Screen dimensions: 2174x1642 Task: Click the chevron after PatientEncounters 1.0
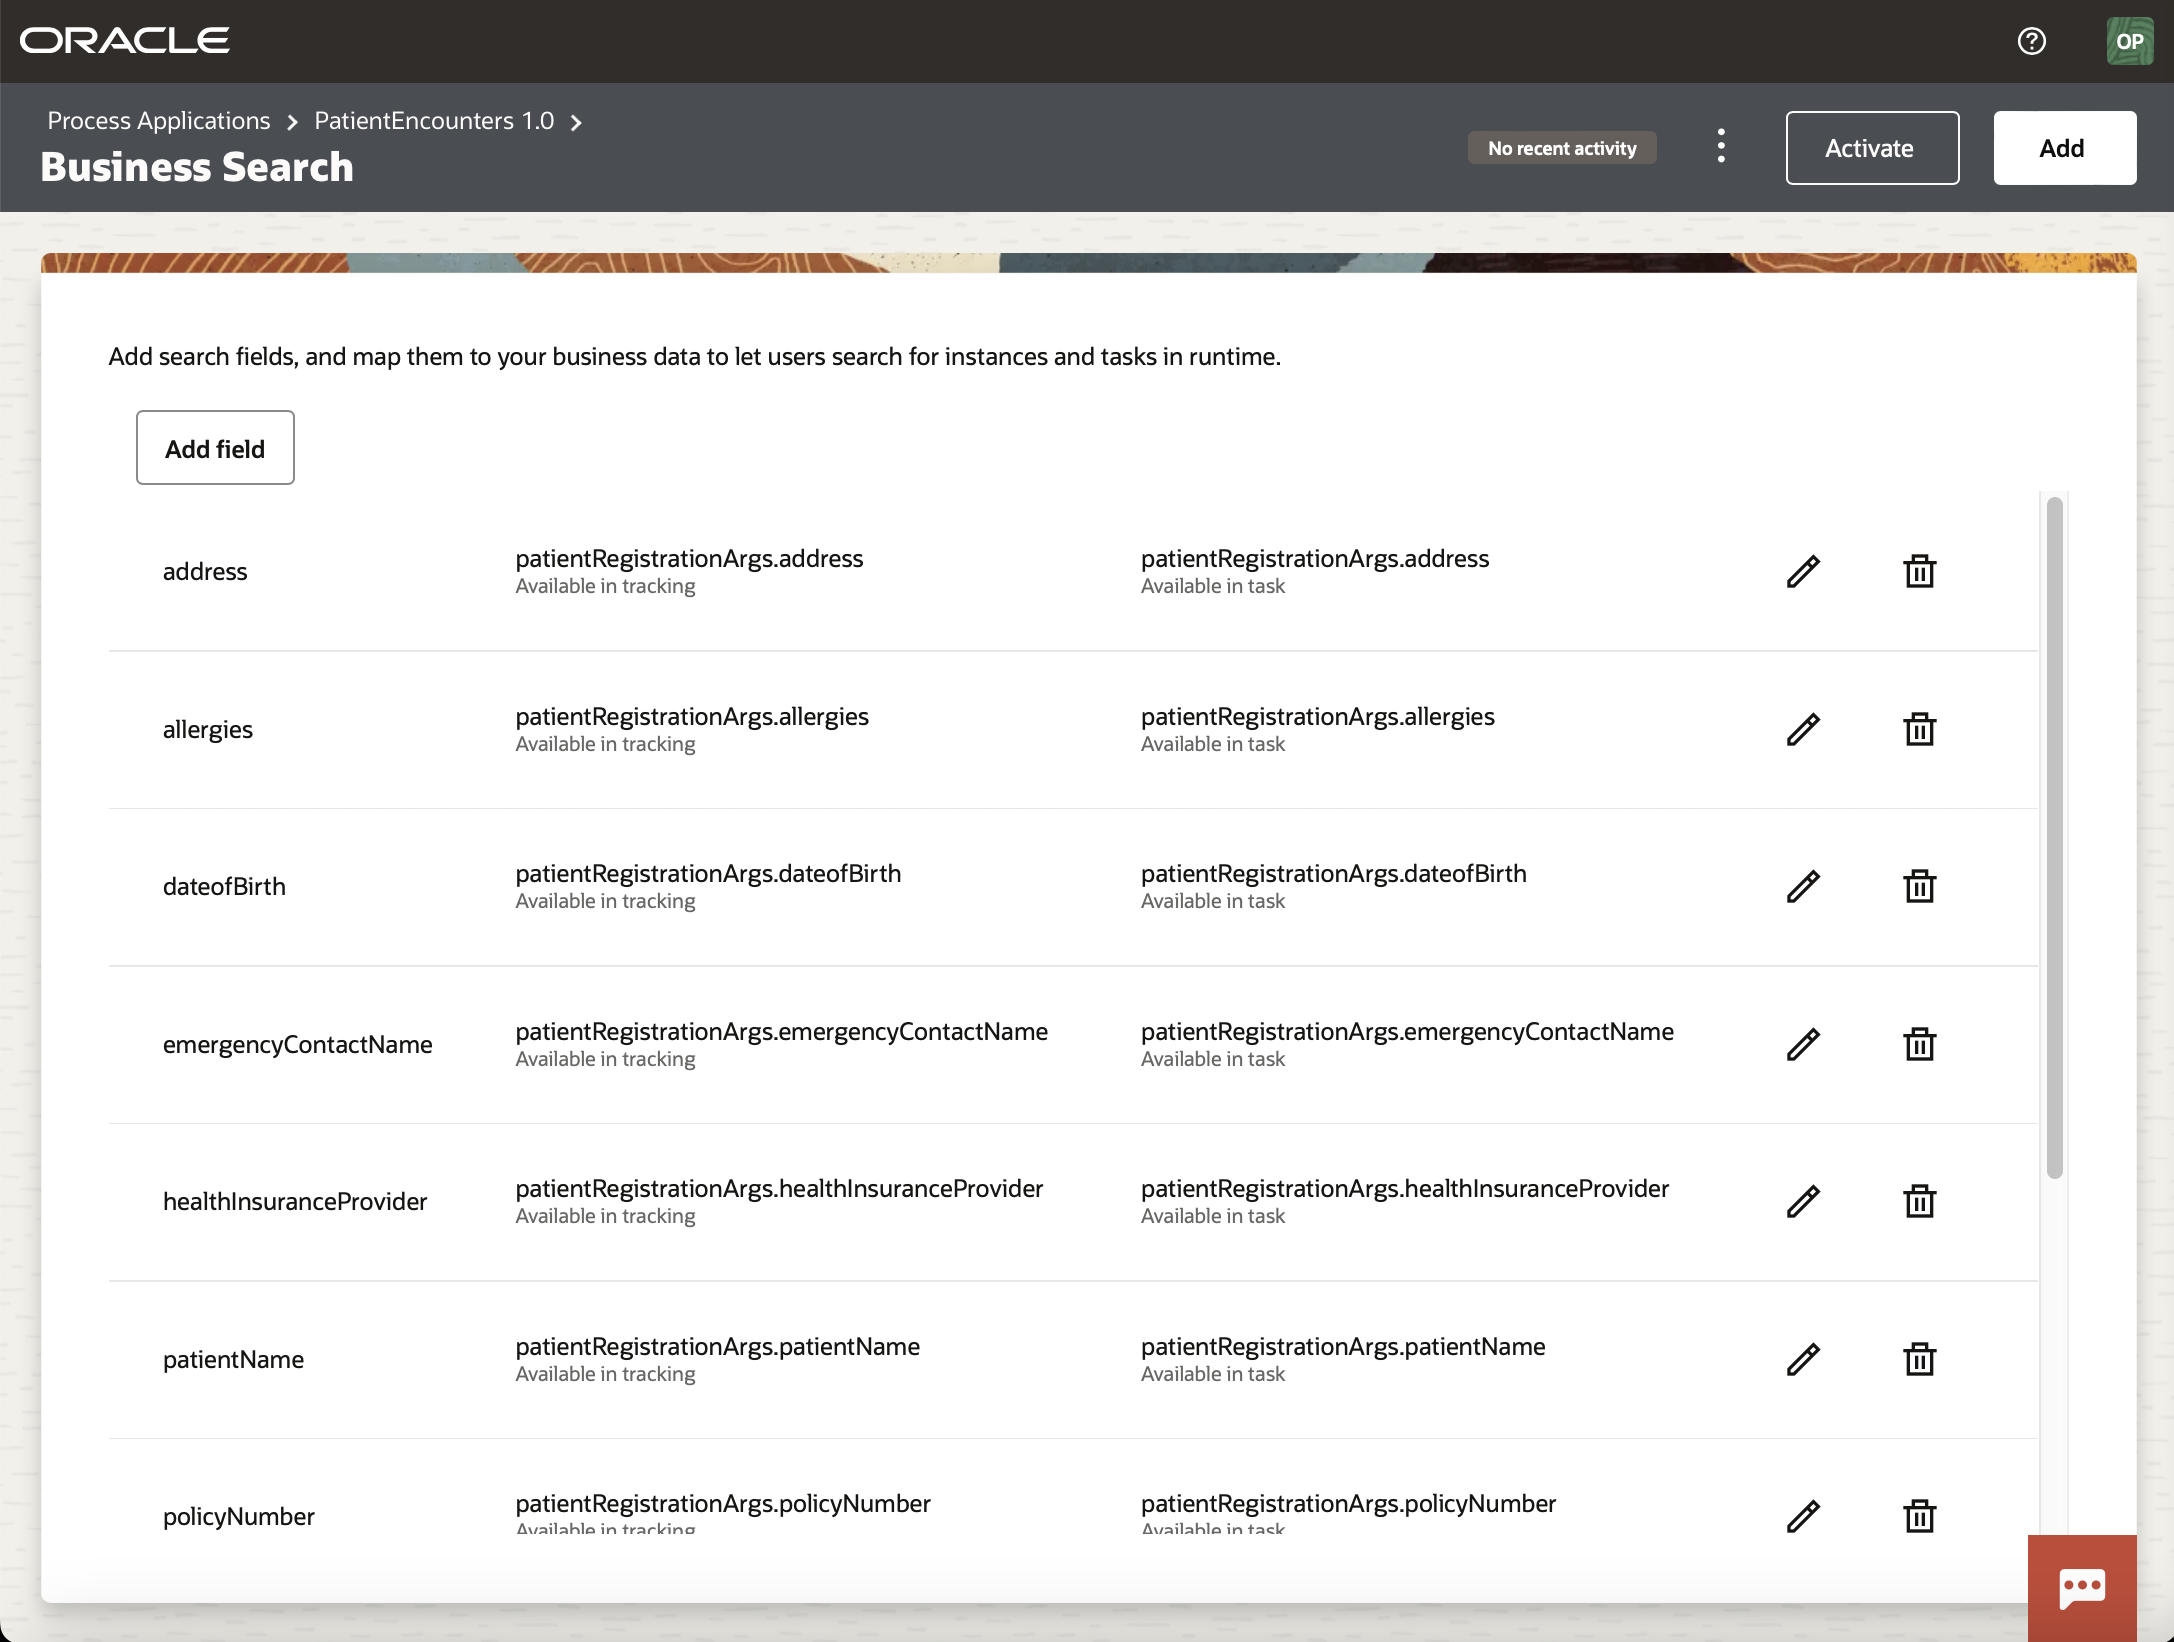point(577,122)
